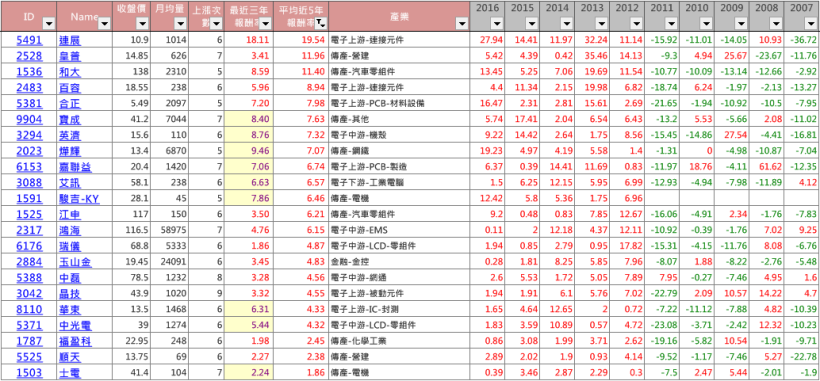The width and height of the screenshot is (820, 381).
Task: Select the 電子下游-工業電腦 industry cell
Action: (399, 183)
